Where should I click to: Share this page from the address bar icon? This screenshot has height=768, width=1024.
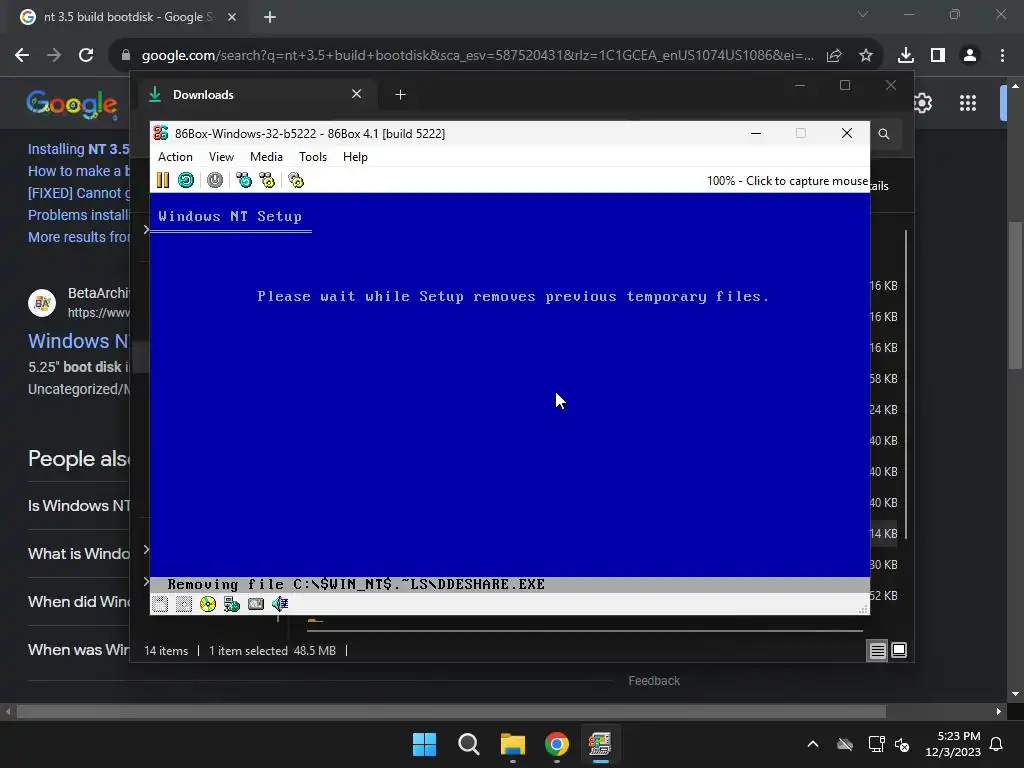point(834,56)
